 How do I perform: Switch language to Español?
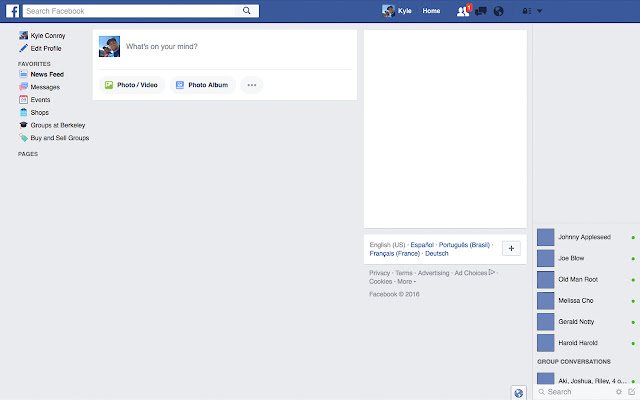pyautogui.click(x=423, y=245)
